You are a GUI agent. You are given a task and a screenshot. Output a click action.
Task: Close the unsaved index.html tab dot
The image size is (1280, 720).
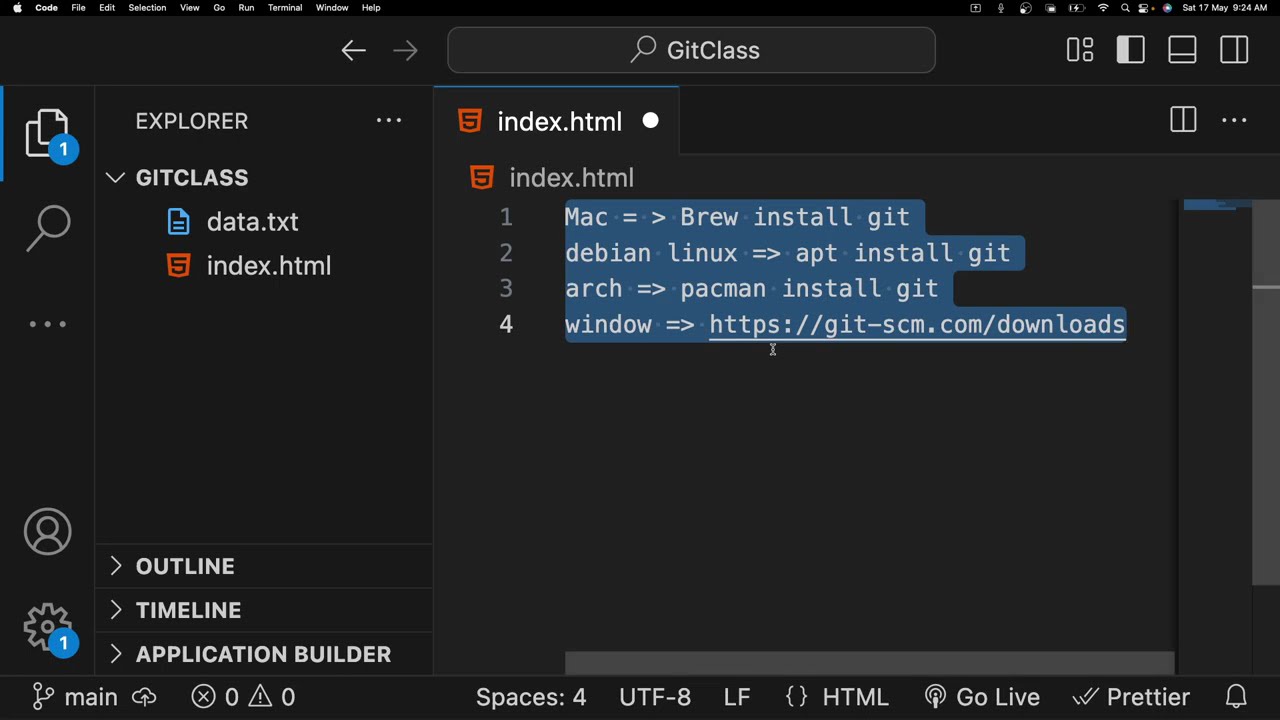(650, 121)
